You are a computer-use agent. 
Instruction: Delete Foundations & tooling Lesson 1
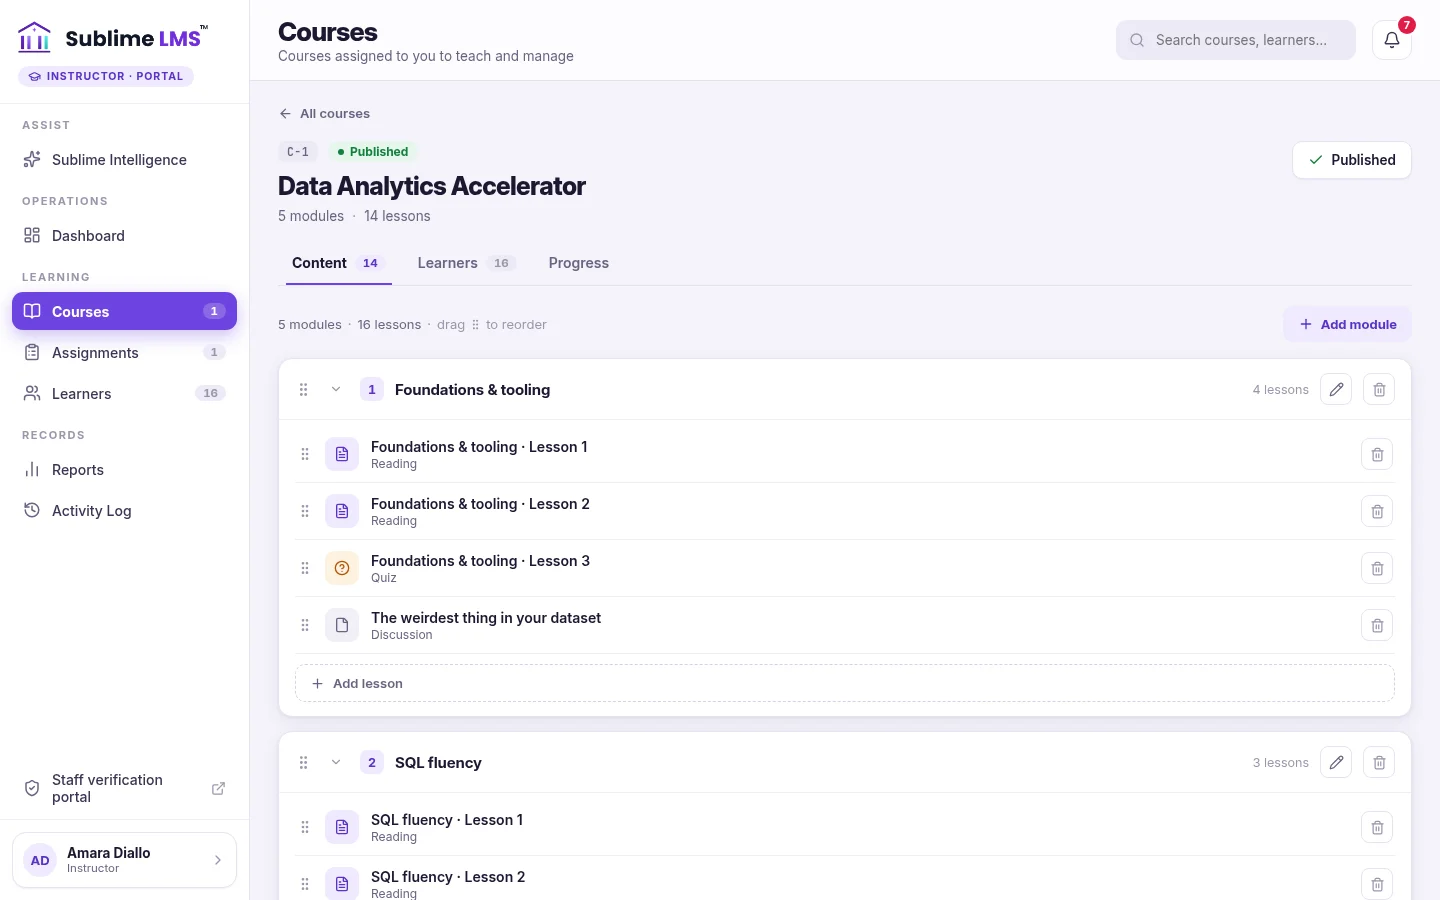(1377, 455)
